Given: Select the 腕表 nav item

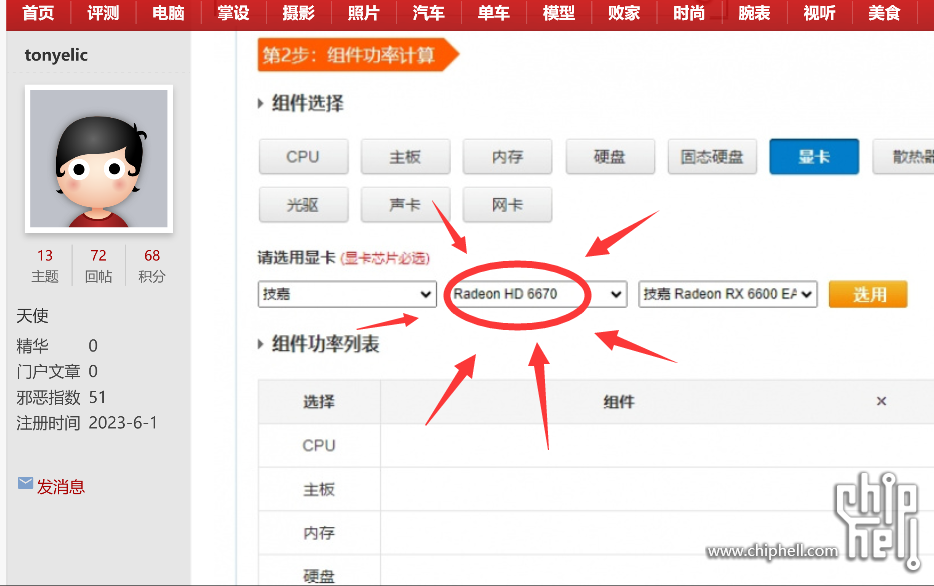Looking at the screenshot, I should (754, 13).
